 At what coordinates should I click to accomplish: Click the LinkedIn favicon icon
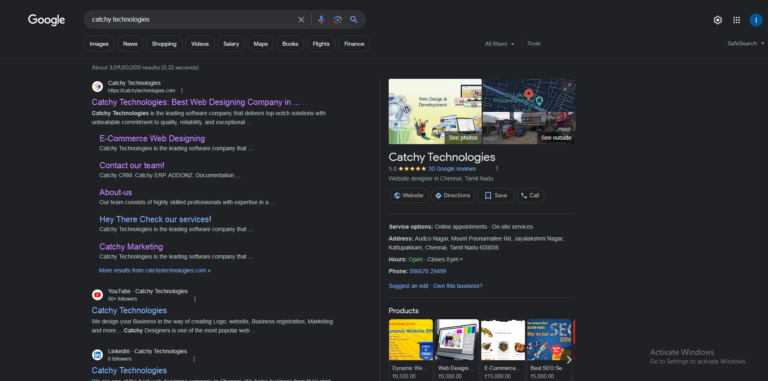point(97,355)
